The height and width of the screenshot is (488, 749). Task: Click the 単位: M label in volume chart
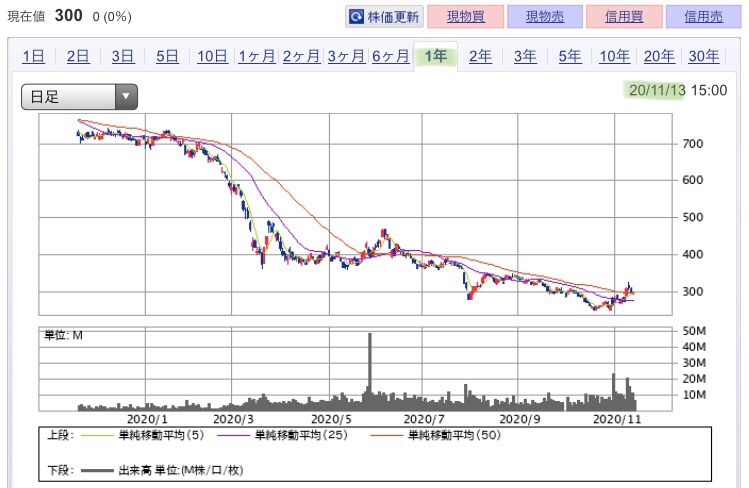[64, 335]
